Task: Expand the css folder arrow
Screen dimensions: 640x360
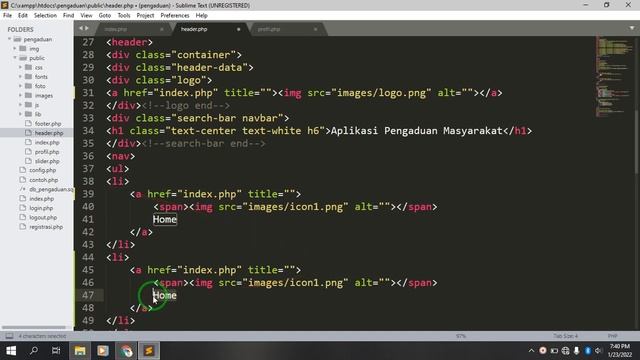Action: (20, 67)
